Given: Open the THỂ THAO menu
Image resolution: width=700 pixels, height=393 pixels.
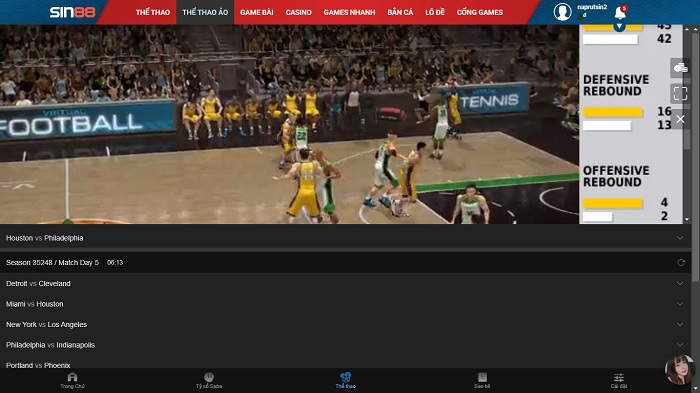Looking at the screenshot, I should (x=153, y=13).
